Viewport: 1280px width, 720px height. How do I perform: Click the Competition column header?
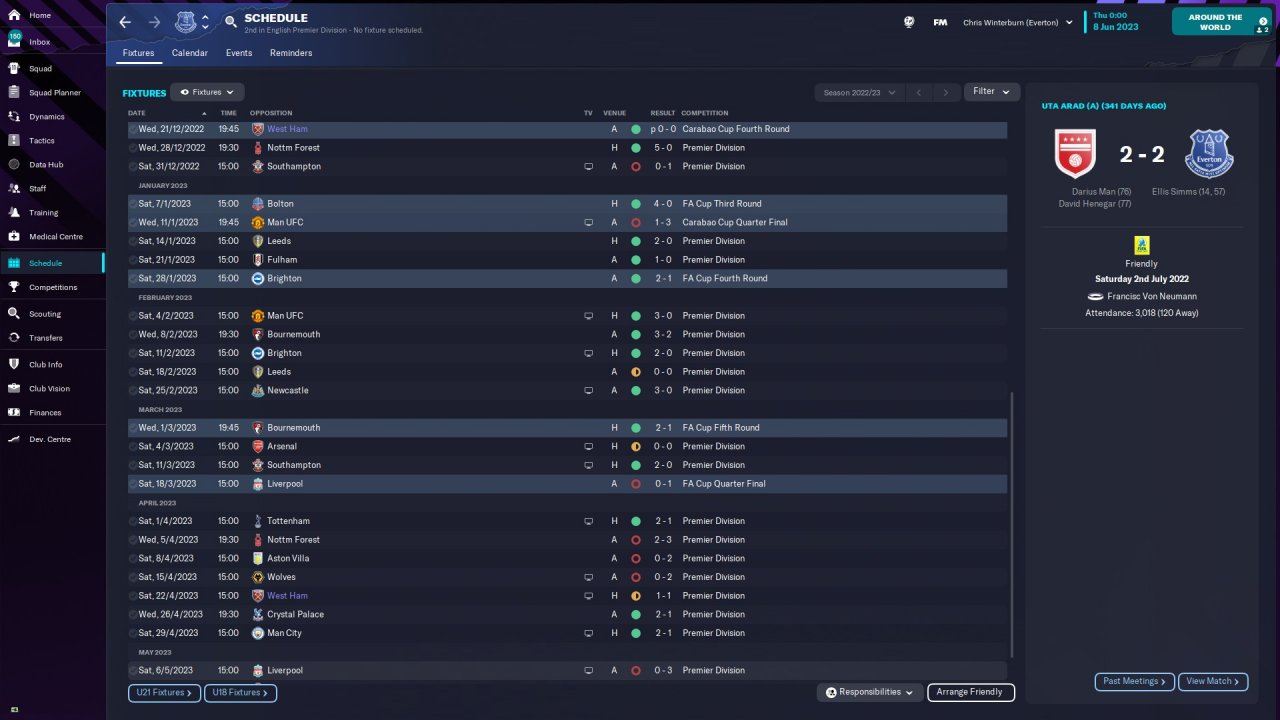coord(705,113)
